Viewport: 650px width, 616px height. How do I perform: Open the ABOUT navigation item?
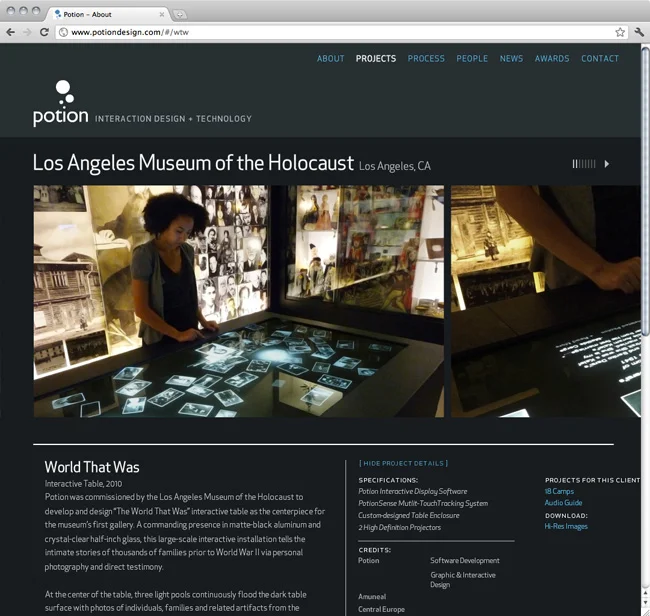tap(330, 58)
